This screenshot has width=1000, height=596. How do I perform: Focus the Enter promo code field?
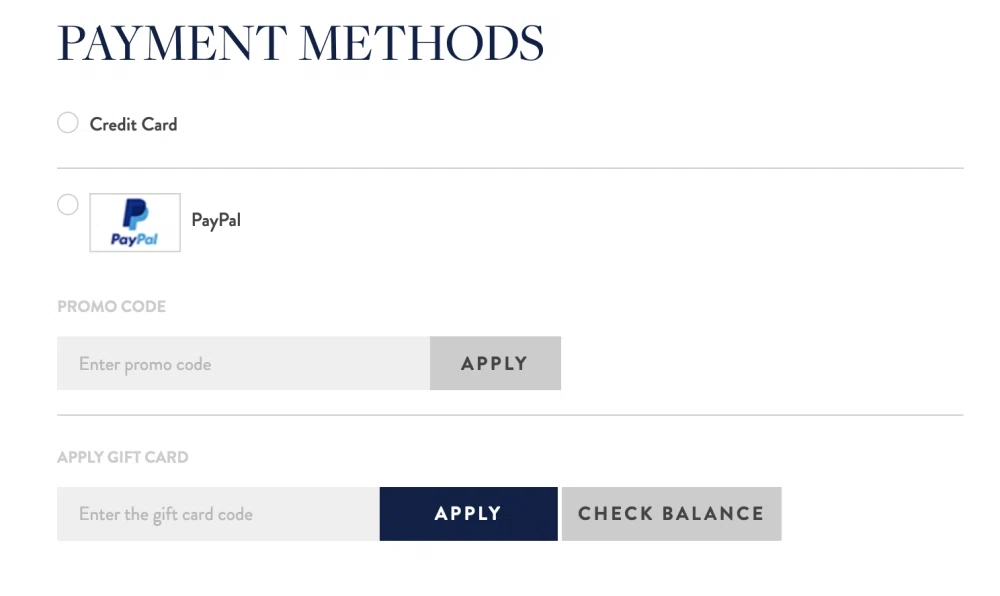[243, 364]
